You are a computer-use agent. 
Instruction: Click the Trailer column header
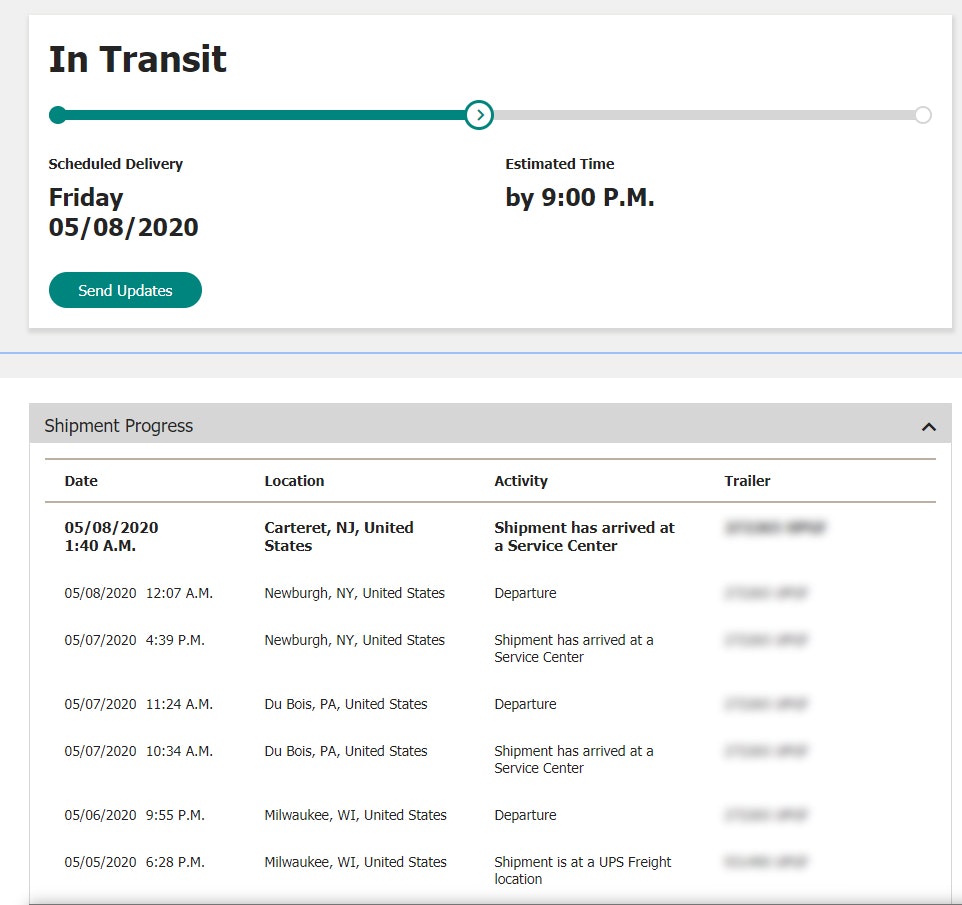click(x=747, y=481)
